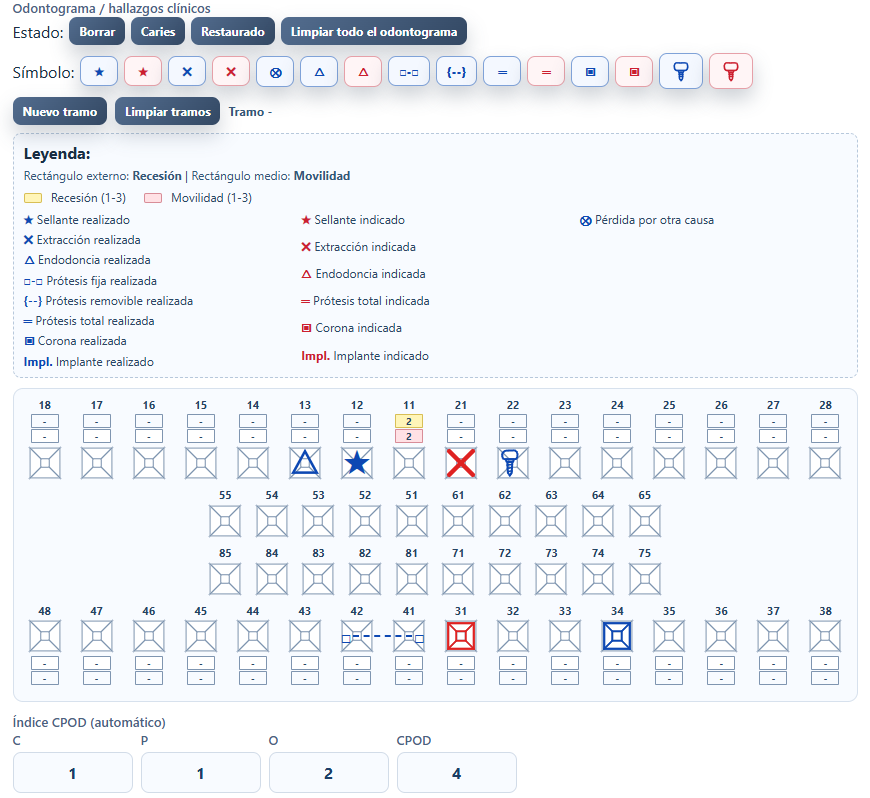
Task: Activate the Restaurado state button
Action: coord(232,32)
